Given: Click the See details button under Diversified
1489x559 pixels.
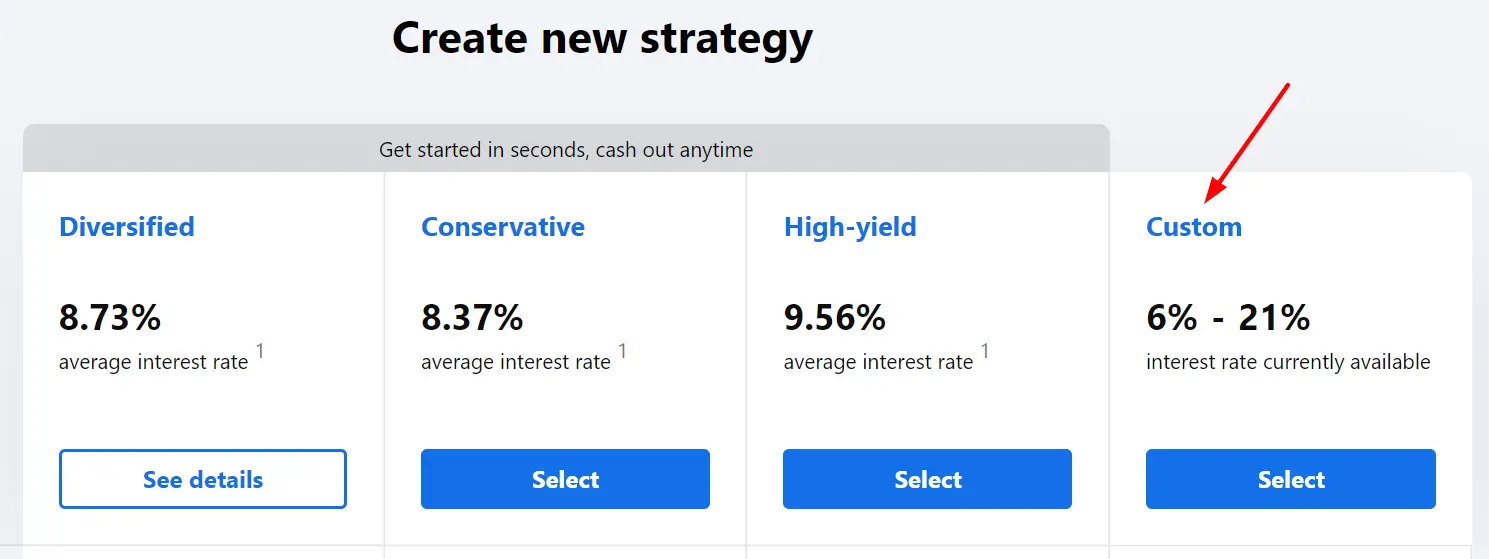Looking at the screenshot, I should (203, 479).
